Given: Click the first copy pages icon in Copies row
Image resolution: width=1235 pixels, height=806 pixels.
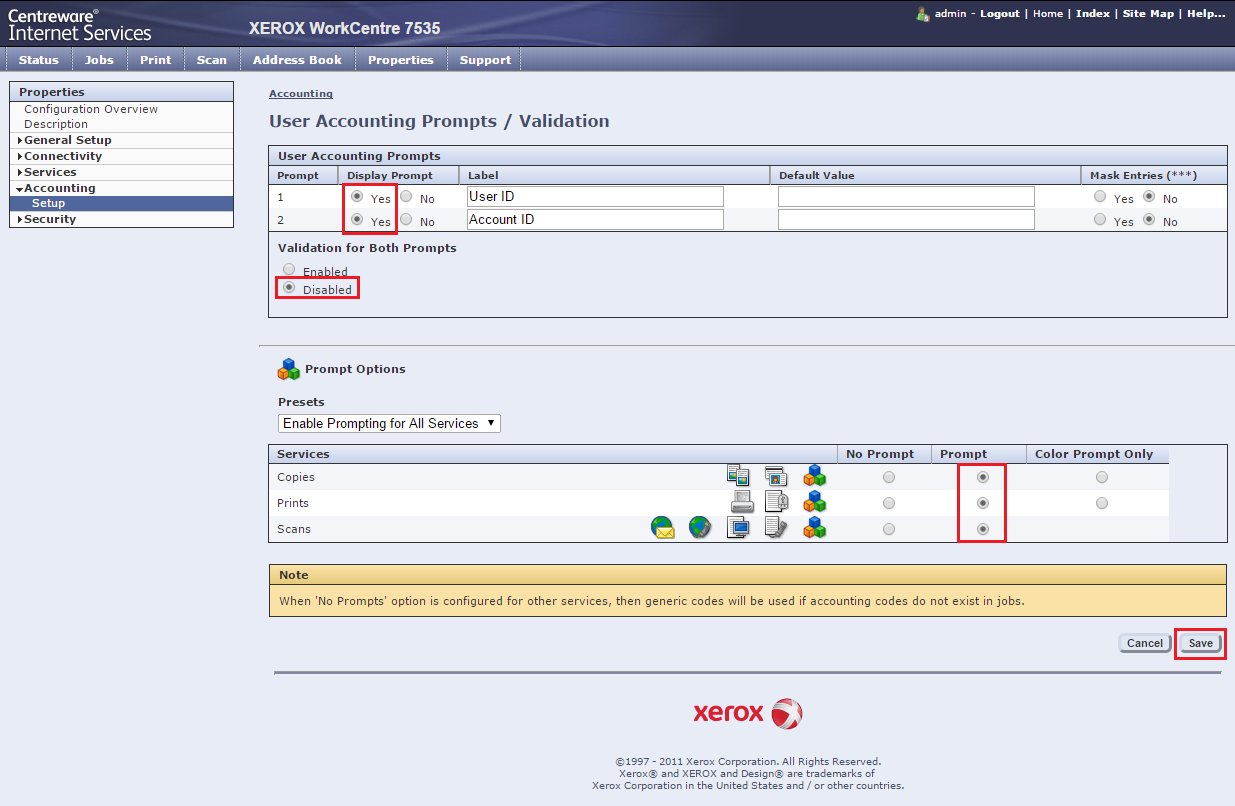Looking at the screenshot, I should [738, 476].
